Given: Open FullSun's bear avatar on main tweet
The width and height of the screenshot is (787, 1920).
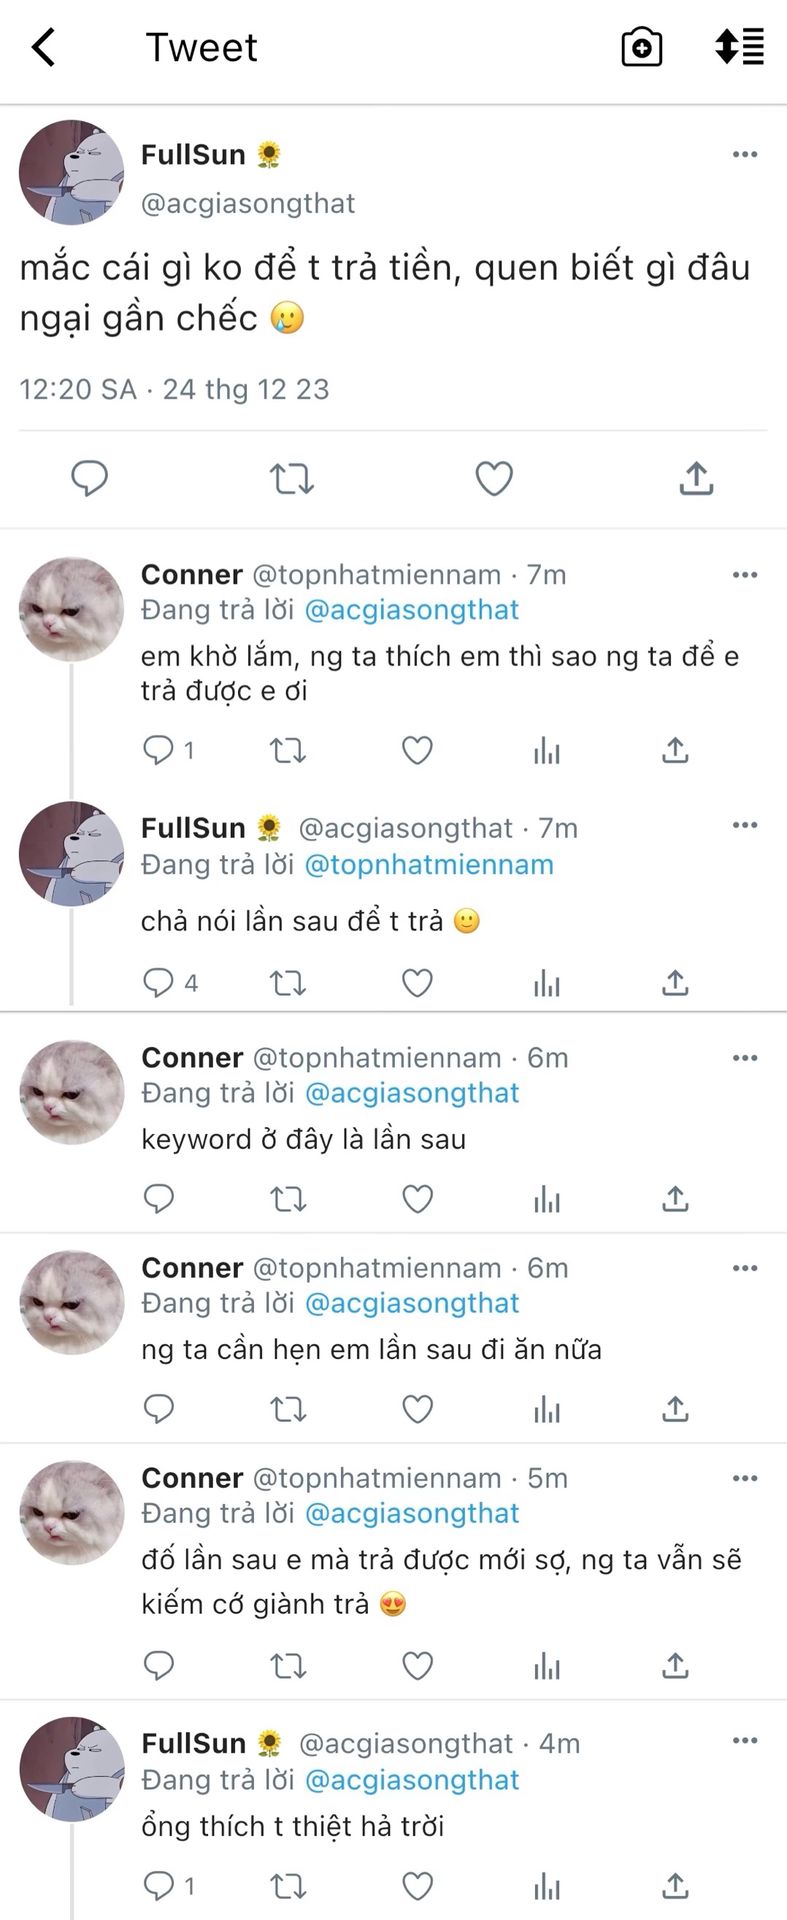Looking at the screenshot, I should [72, 173].
